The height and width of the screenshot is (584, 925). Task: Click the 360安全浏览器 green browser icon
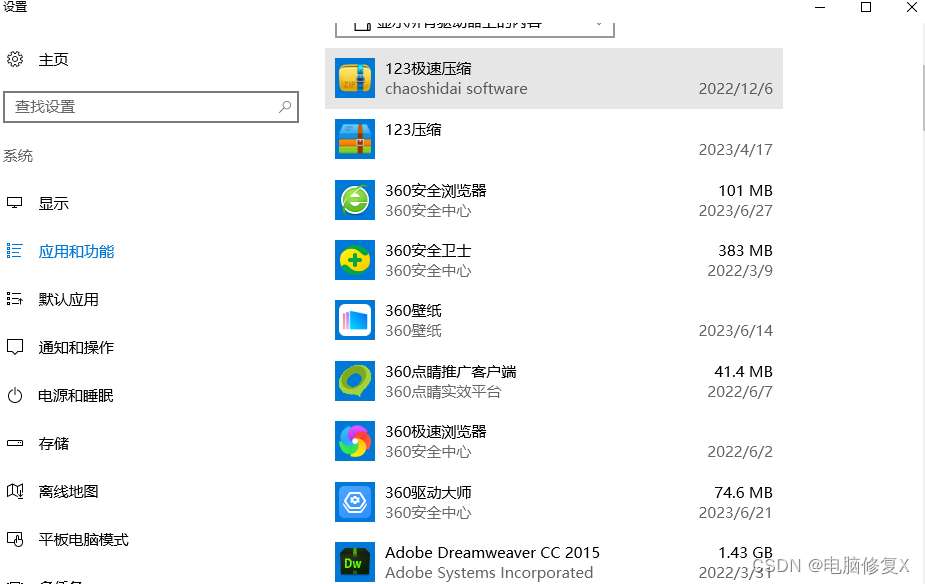click(x=355, y=199)
